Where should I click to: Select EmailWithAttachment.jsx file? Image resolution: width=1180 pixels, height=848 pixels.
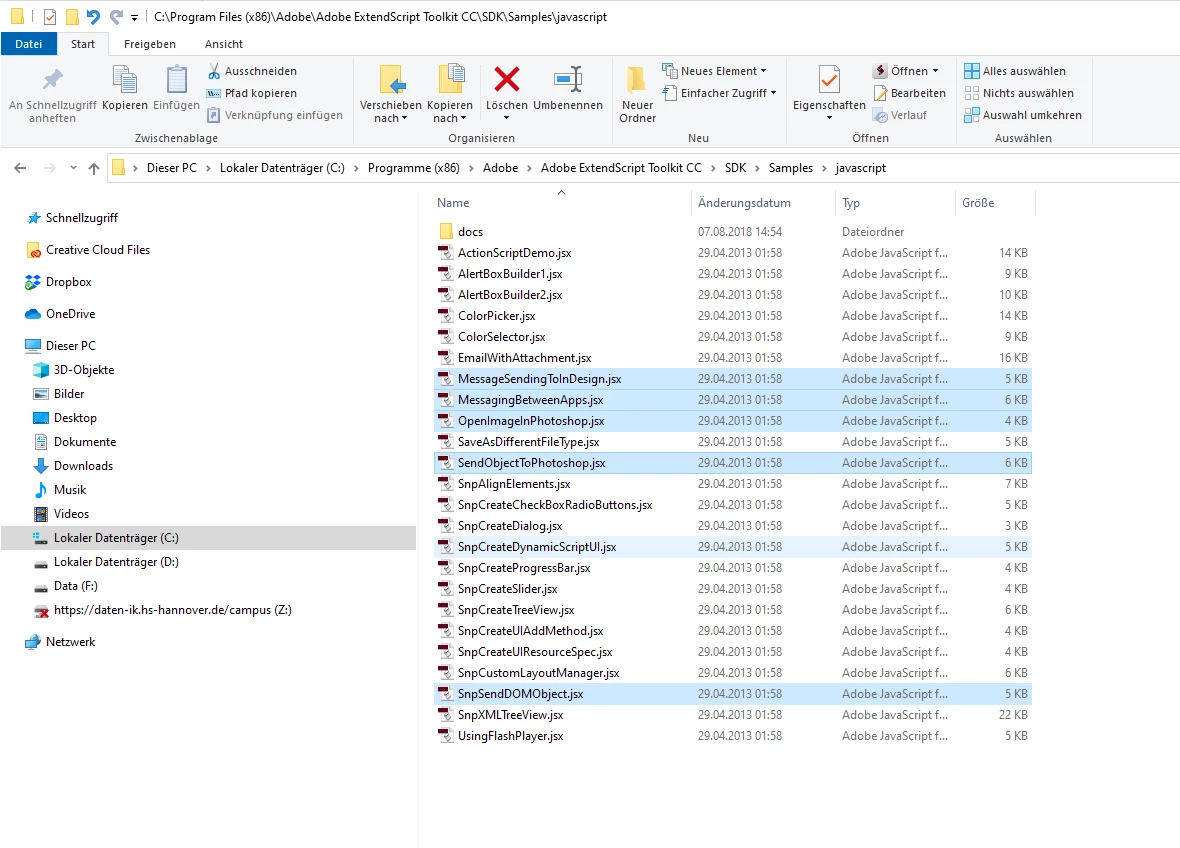[x=732, y=358]
